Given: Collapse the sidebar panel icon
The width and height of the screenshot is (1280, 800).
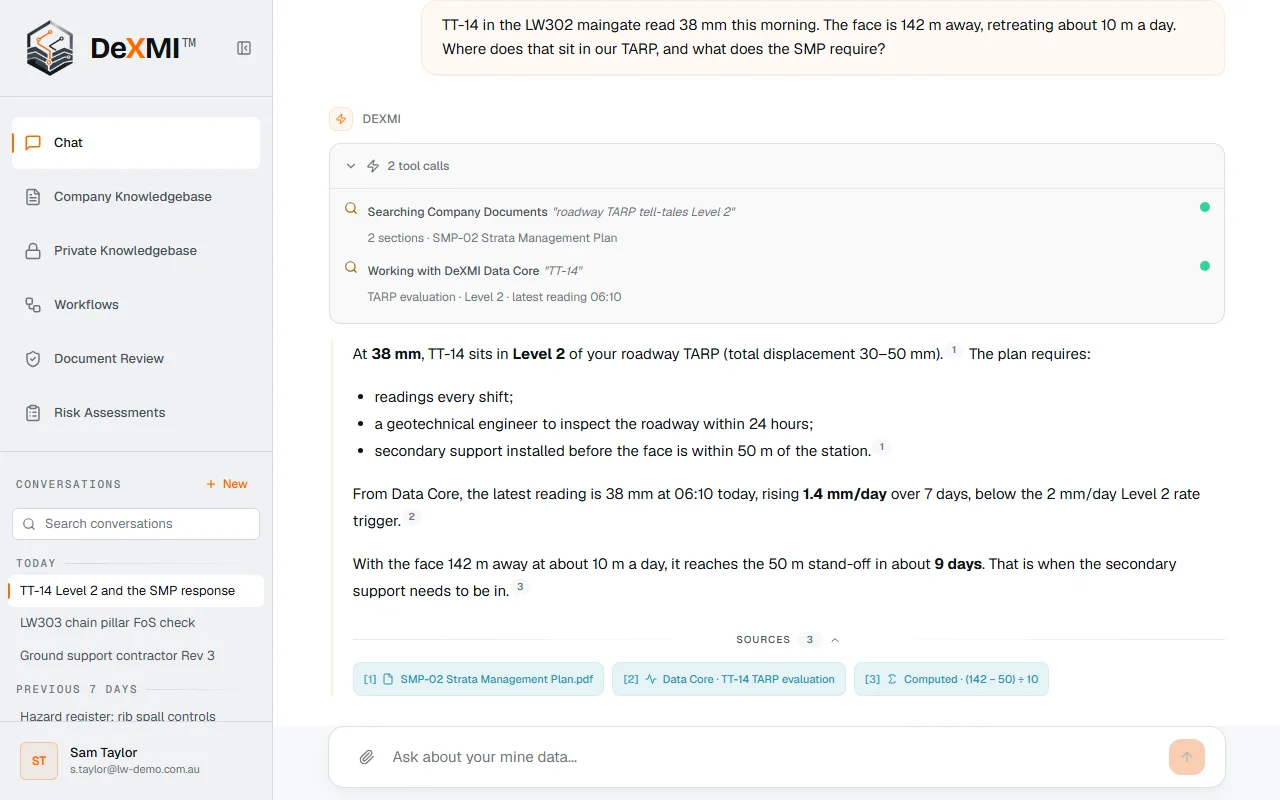Looking at the screenshot, I should [244, 48].
